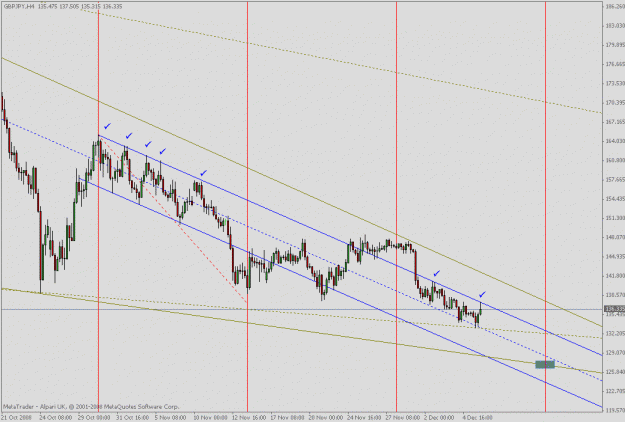625x422 pixels.
Task: Click the 186.26 price scale label
Action: click(615, 6)
